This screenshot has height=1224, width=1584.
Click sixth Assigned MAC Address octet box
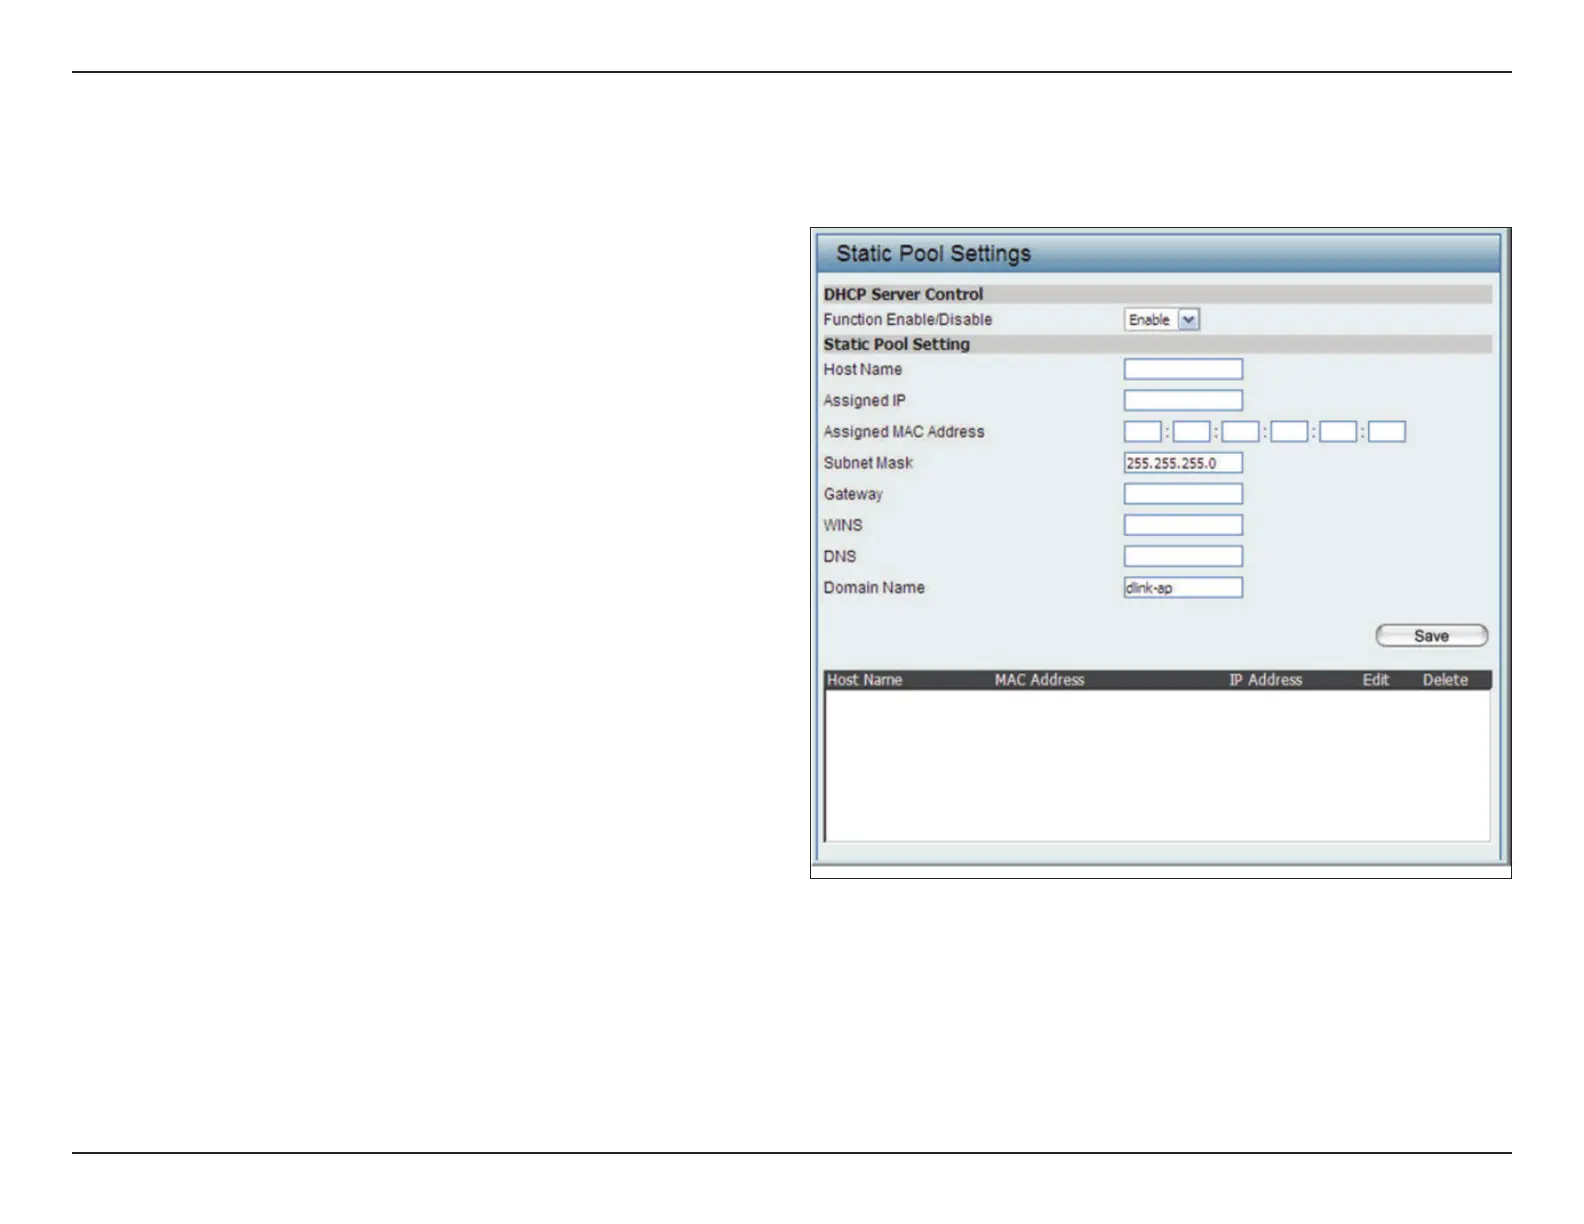pyautogui.click(x=1387, y=432)
